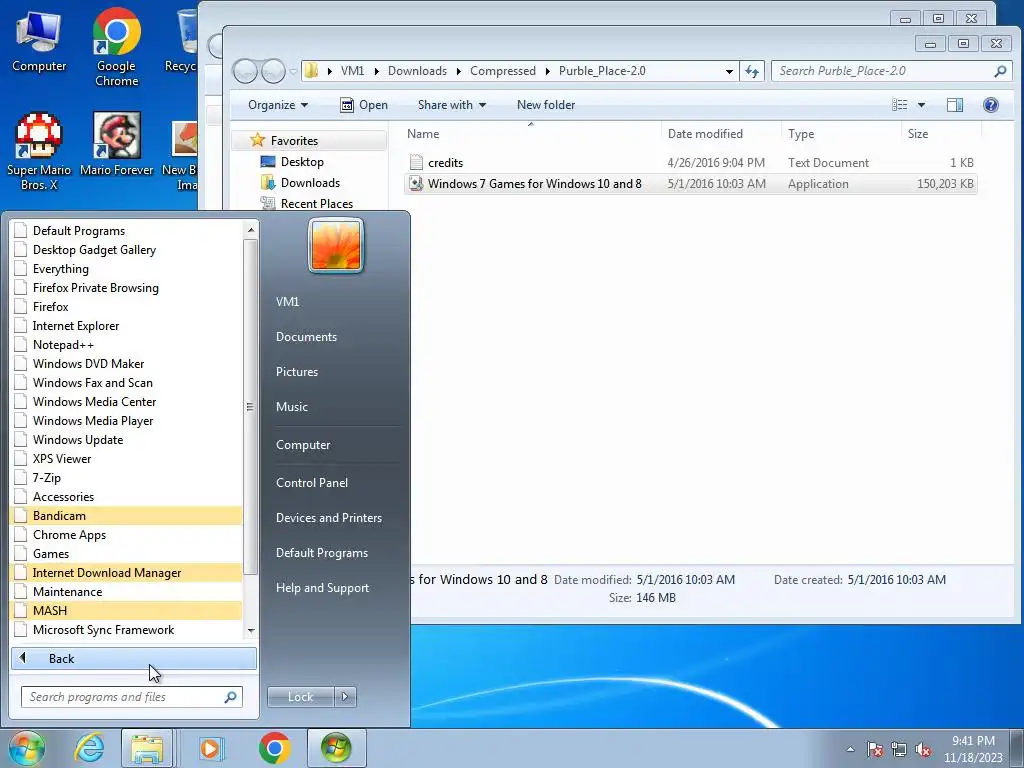Click the user account picture in Start menu
The image size is (1024, 768).
coord(336,246)
